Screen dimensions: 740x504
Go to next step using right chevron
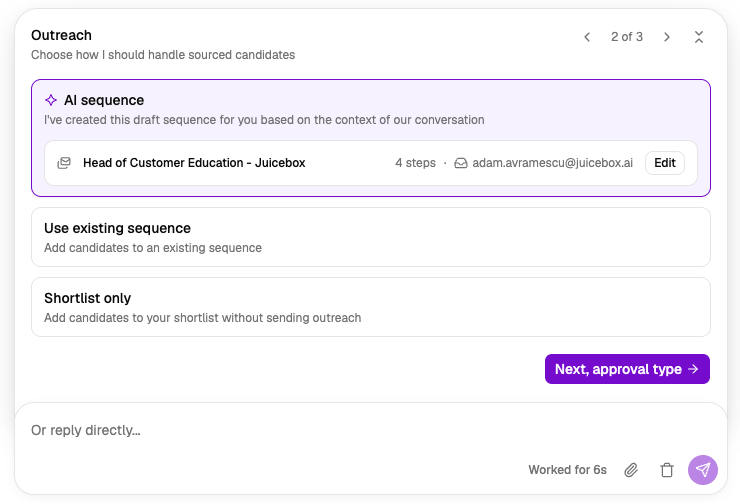click(666, 37)
